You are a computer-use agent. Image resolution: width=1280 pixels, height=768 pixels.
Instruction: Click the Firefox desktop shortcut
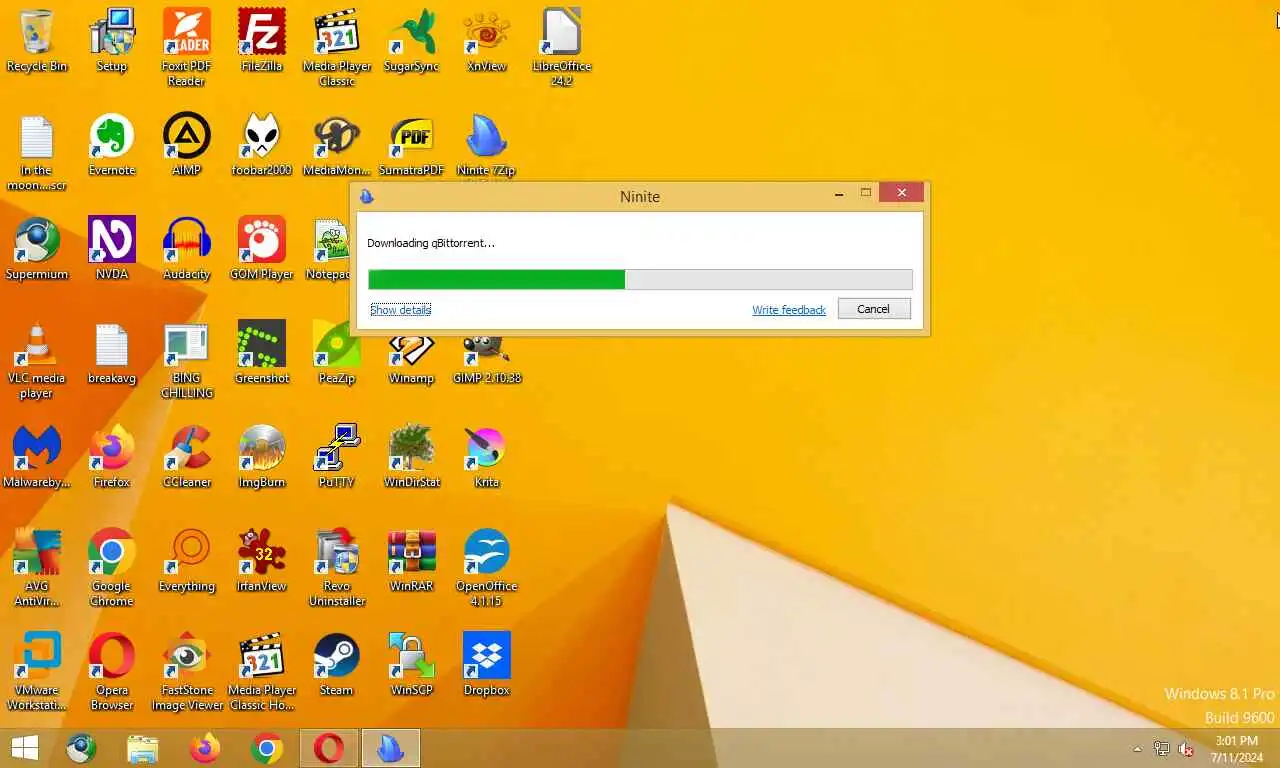click(x=112, y=457)
